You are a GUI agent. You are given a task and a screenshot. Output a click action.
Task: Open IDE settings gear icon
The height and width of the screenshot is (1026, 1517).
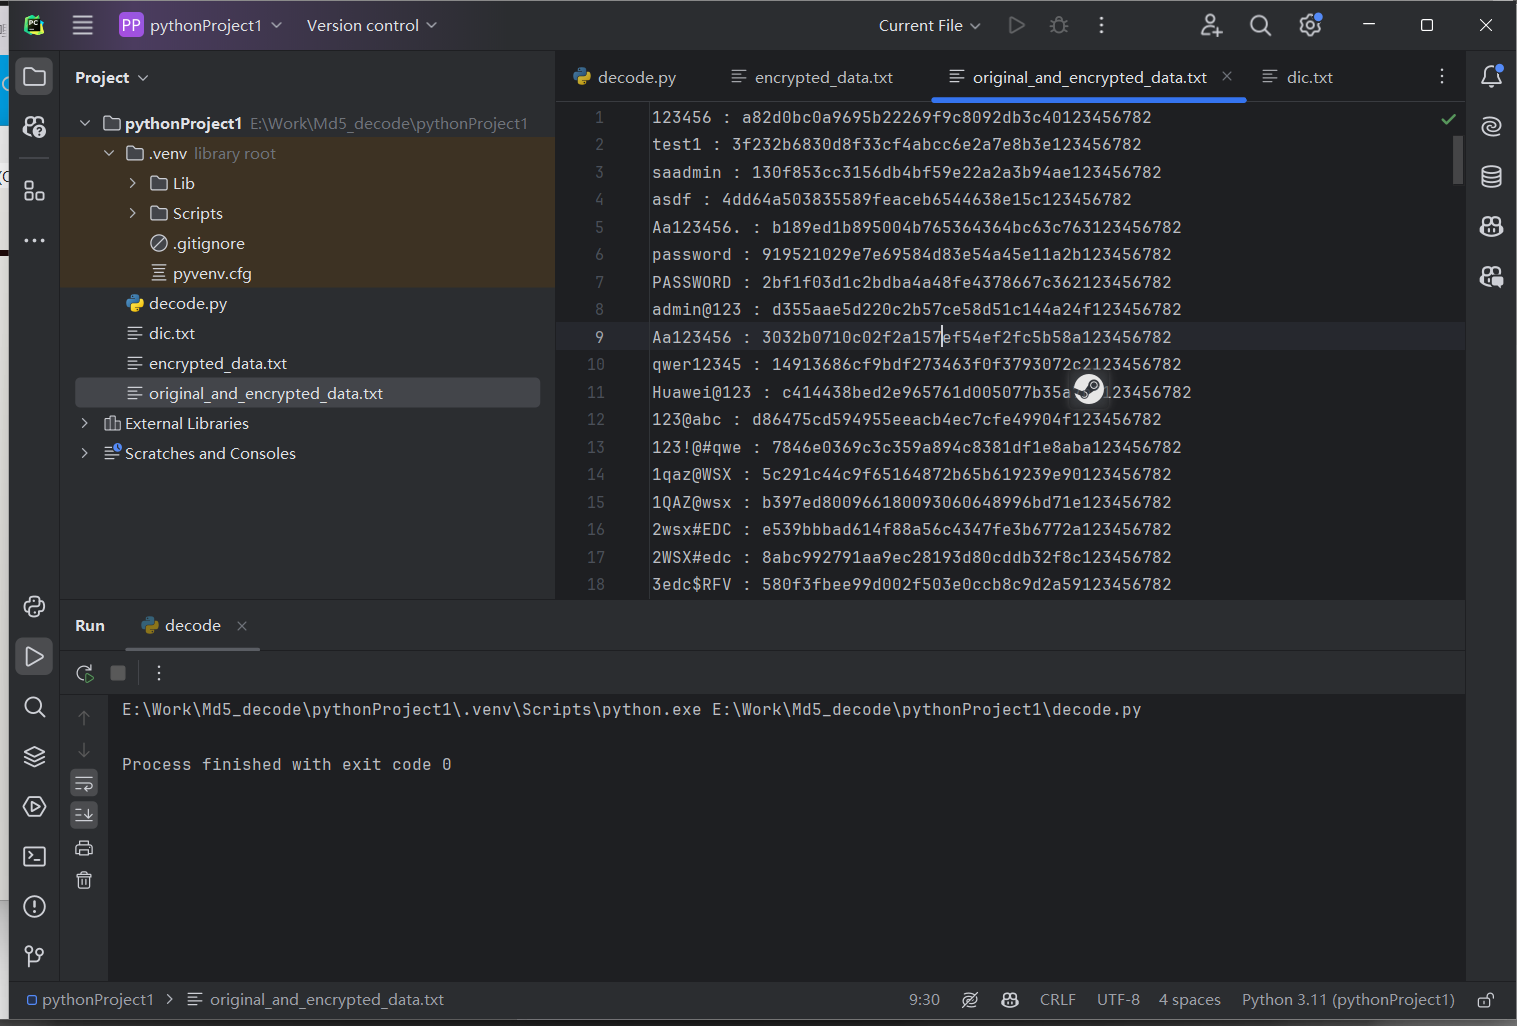[x=1310, y=25]
